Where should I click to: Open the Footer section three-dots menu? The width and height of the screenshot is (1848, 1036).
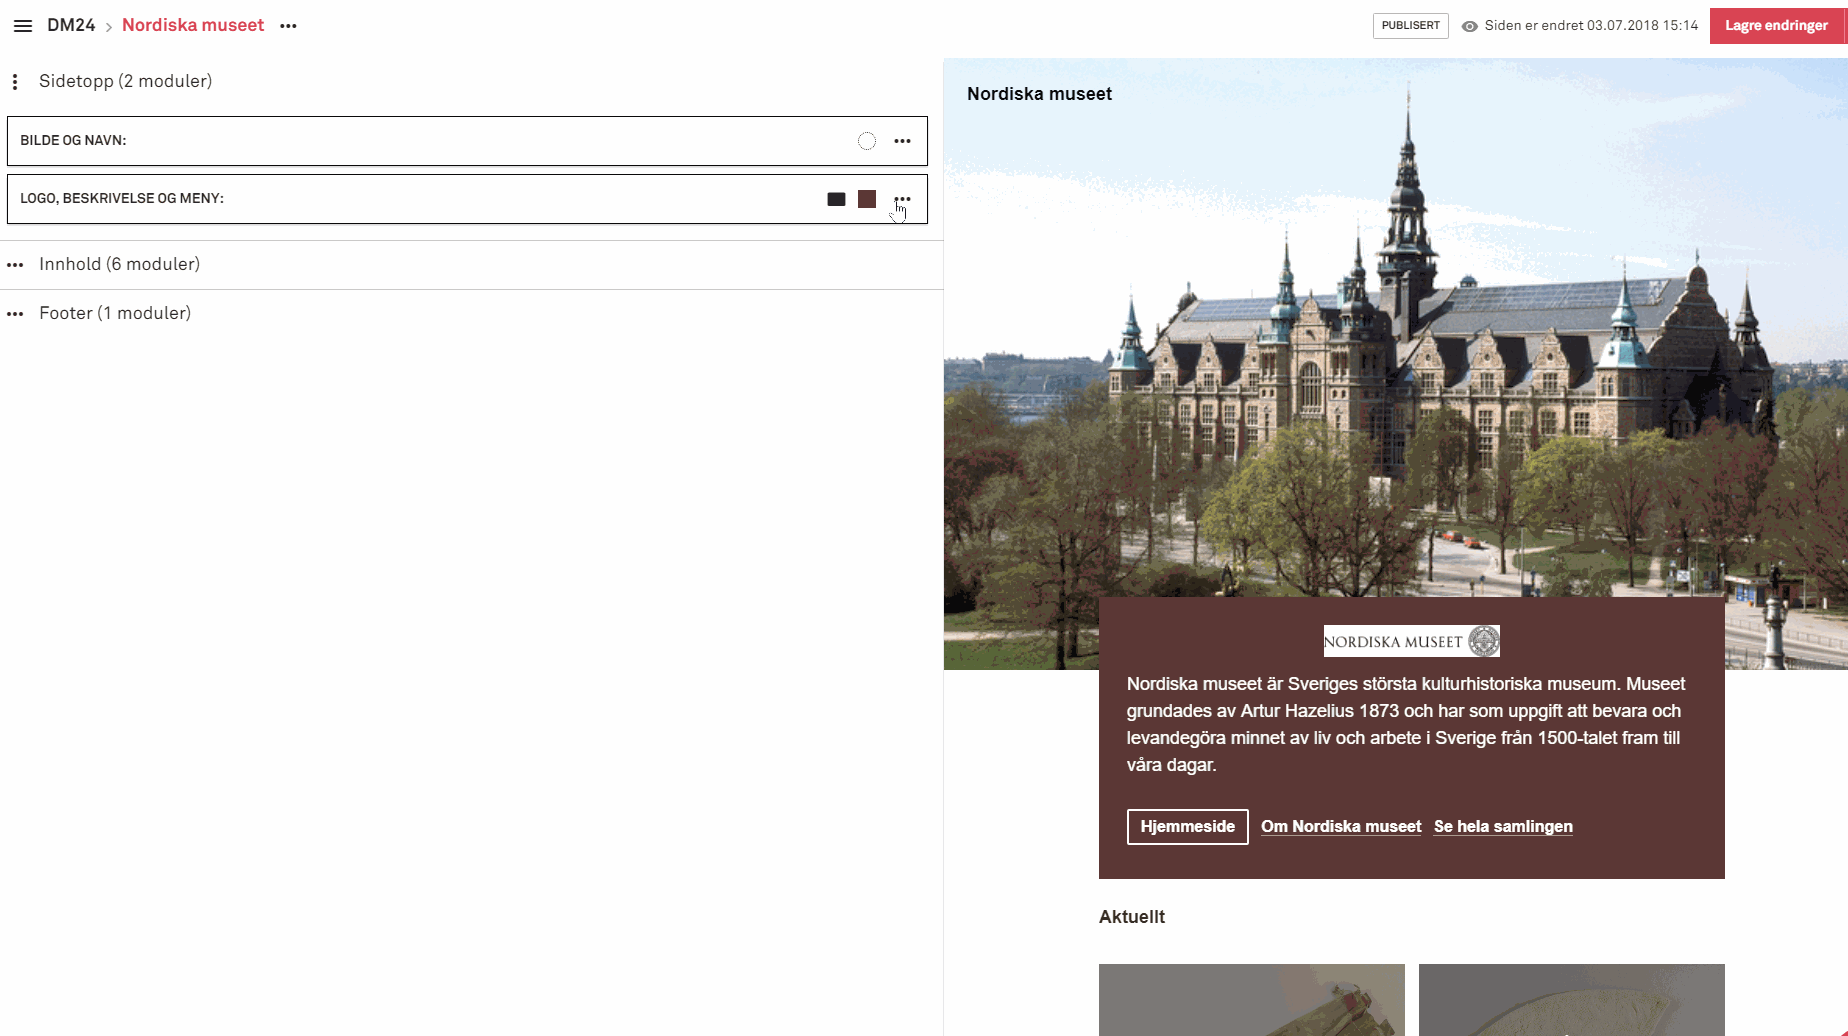[15, 314]
